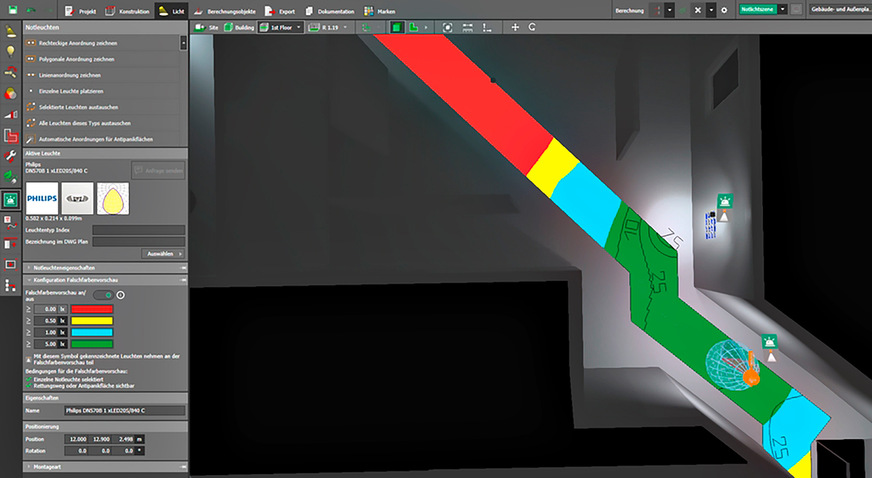Switch to the Konstruktion tab

130,9
